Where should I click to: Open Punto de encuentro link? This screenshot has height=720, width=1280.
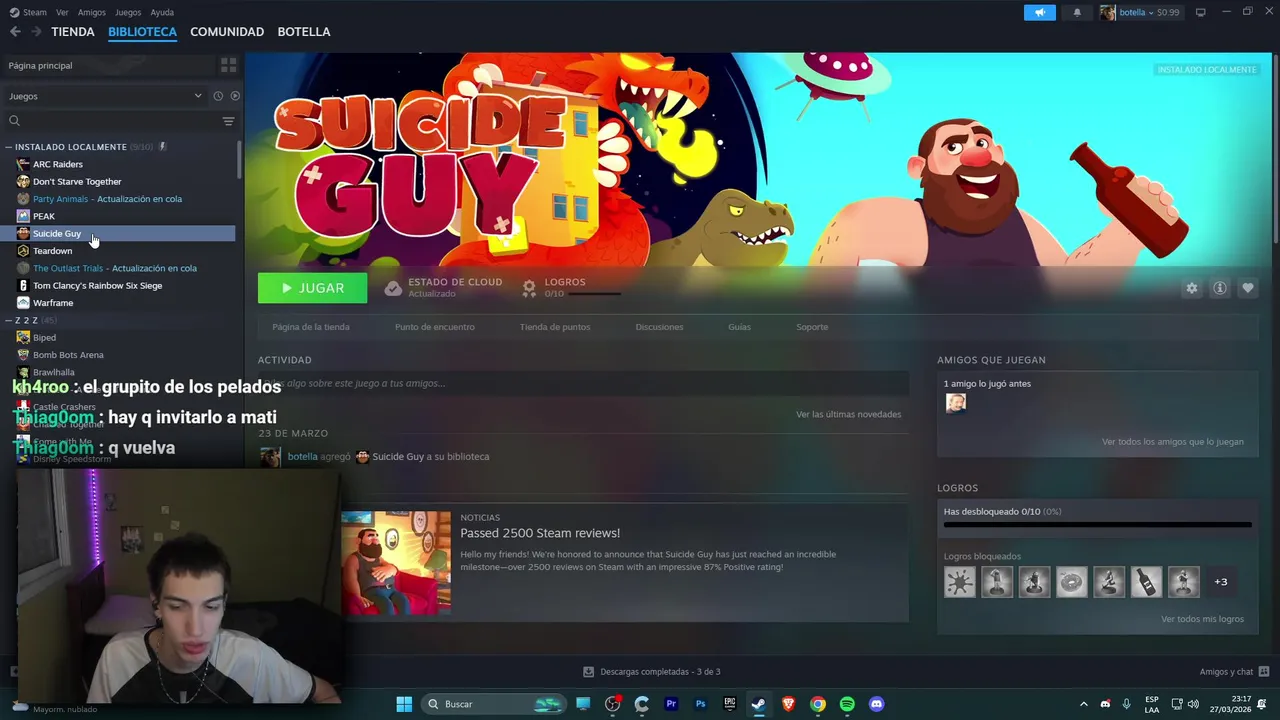[435, 327]
